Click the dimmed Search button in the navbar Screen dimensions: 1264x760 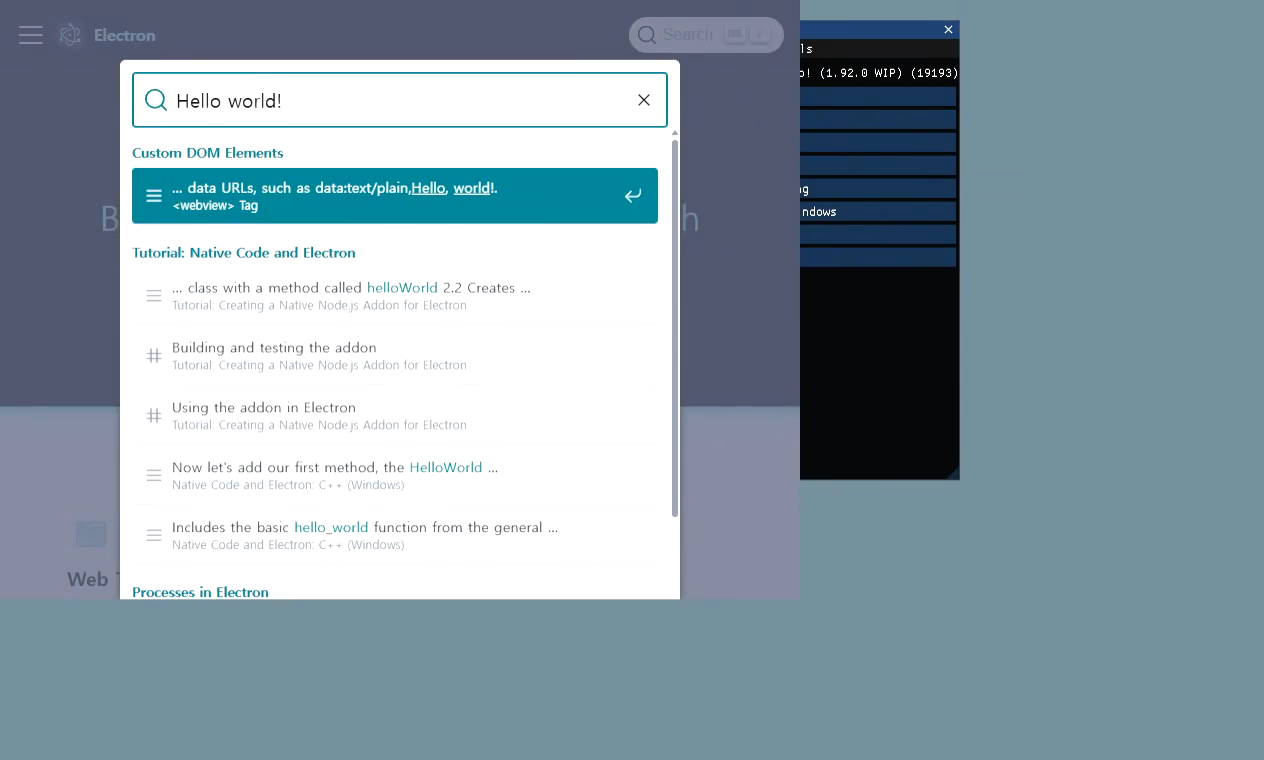pos(706,35)
